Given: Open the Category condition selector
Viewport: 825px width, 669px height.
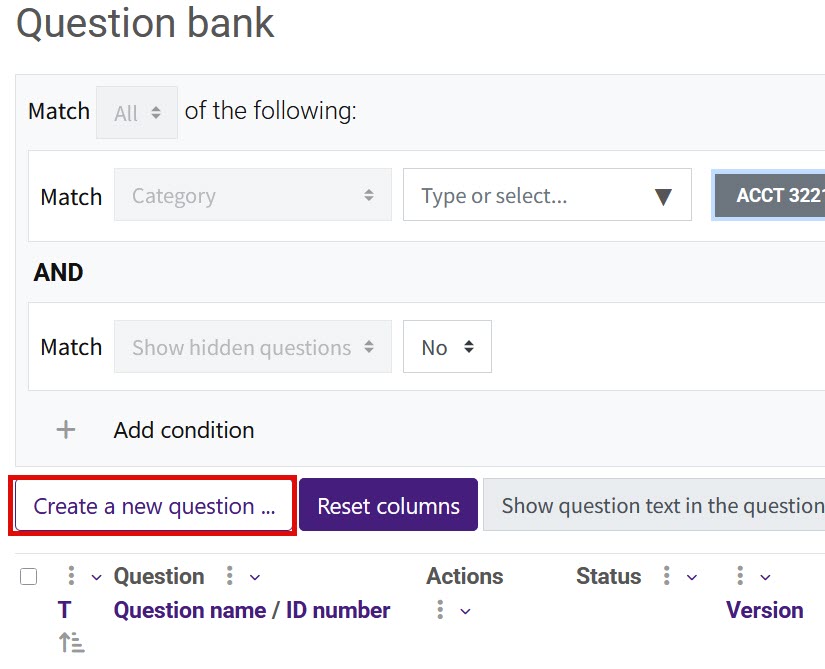Looking at the screenshot, I should (x=252, y=196).
